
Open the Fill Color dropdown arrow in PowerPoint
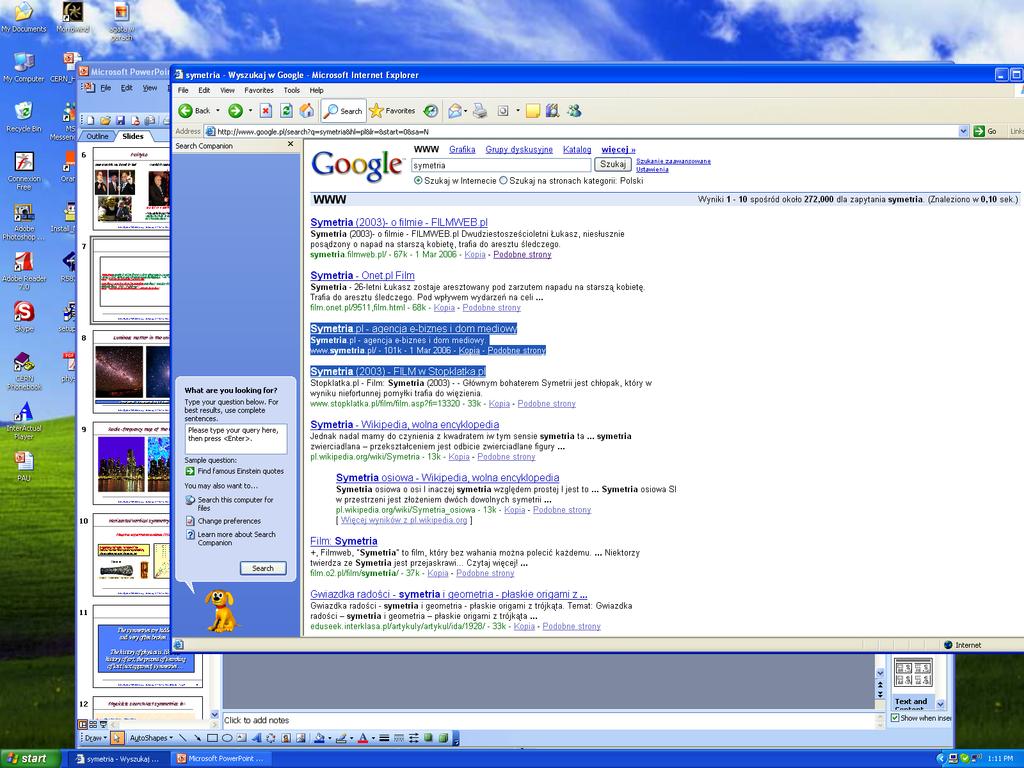329,738
